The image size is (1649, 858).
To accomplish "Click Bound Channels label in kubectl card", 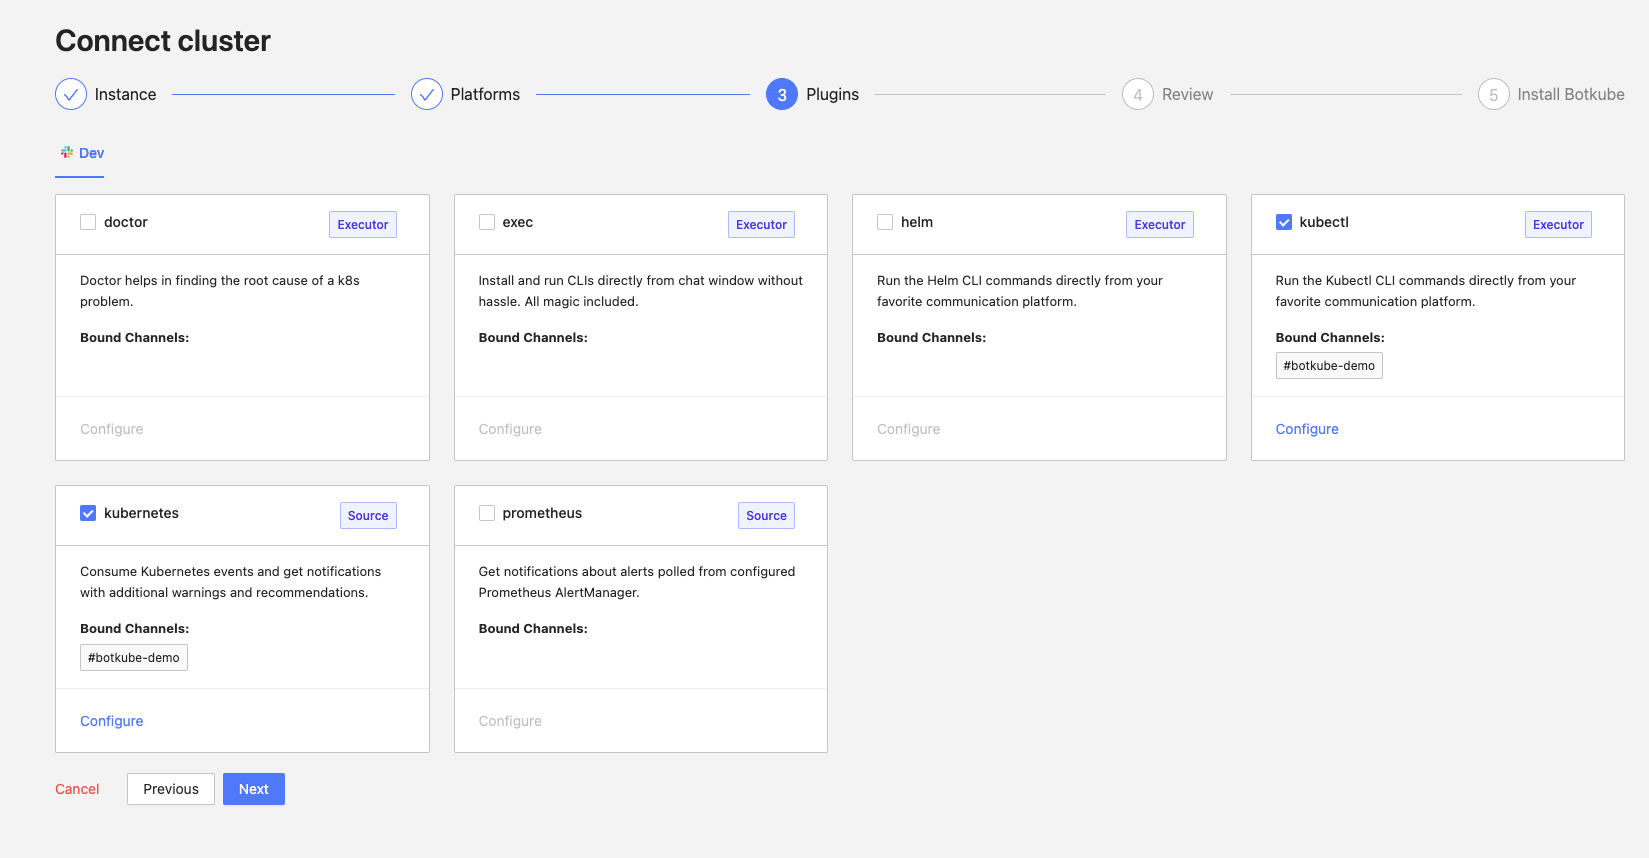I will click(x=1330, y=338).
